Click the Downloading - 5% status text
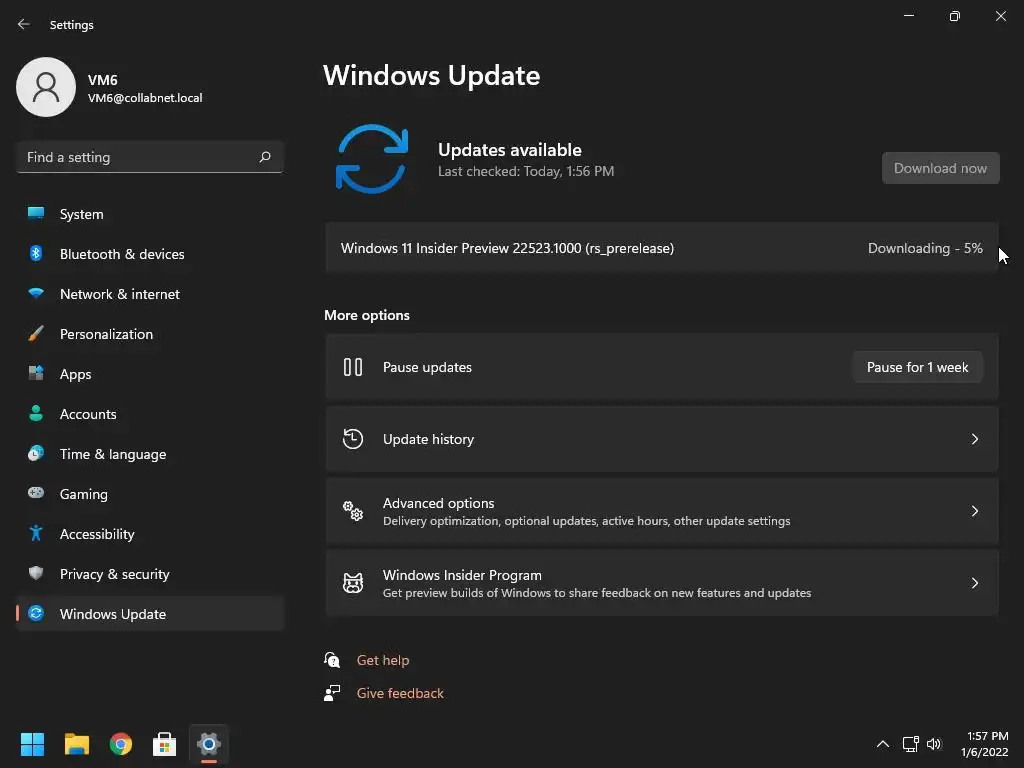This screenshot has height=768, width=1024. 925,248
